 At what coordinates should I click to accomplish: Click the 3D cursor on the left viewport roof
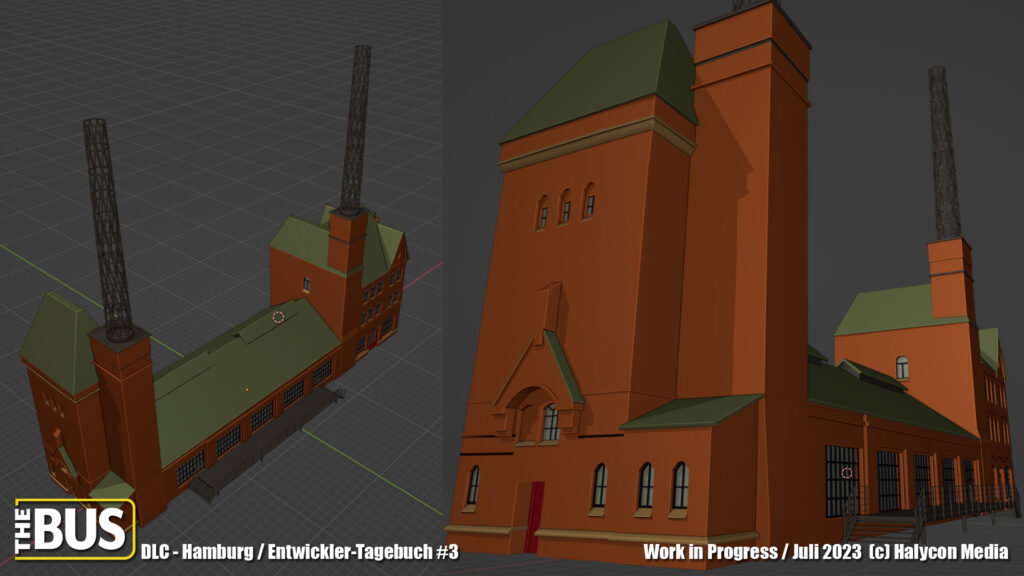(278, 317)
